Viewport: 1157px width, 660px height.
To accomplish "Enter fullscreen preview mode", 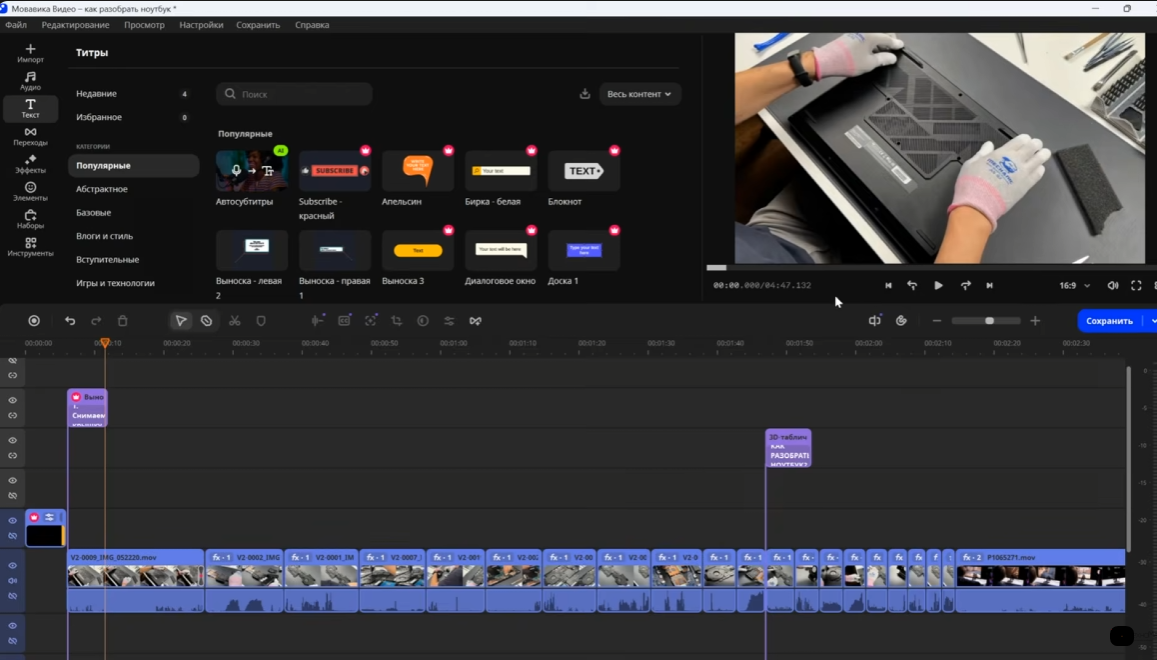I will [1136, 286].
